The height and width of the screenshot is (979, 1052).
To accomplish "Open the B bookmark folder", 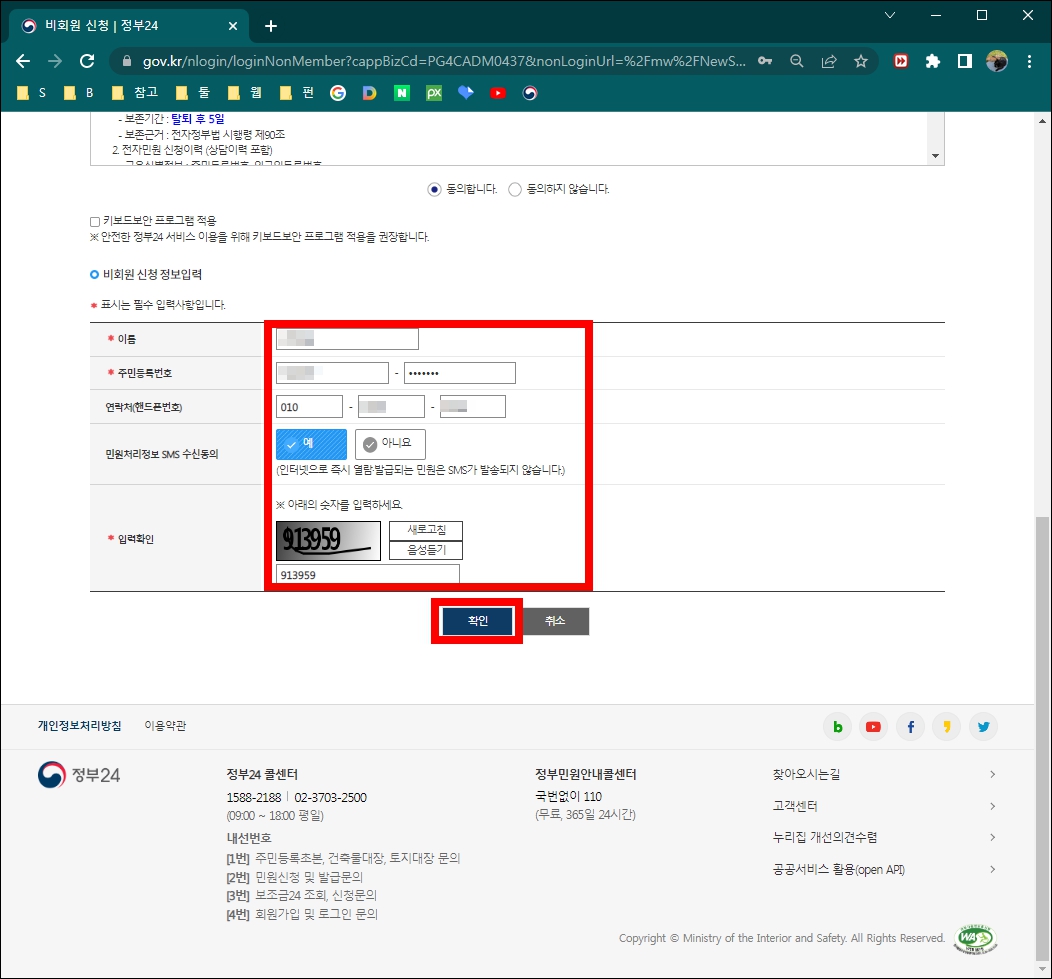I will pos(78,93).
